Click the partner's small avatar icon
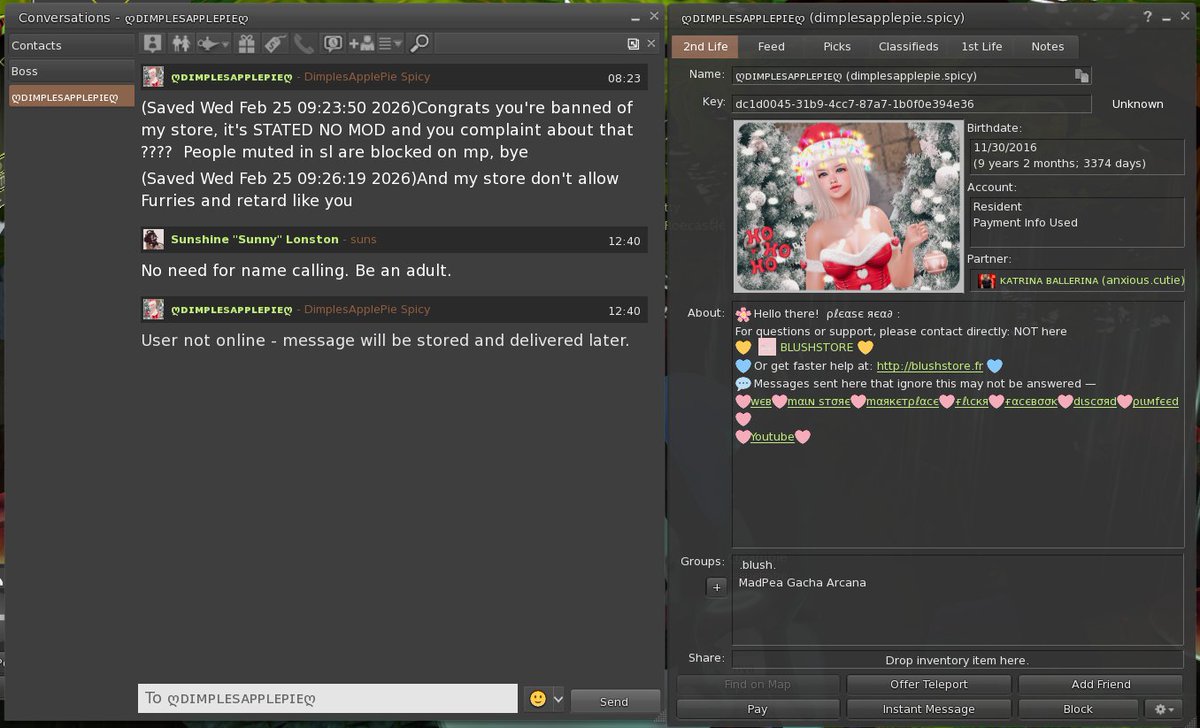 click(x=987, y=281)
